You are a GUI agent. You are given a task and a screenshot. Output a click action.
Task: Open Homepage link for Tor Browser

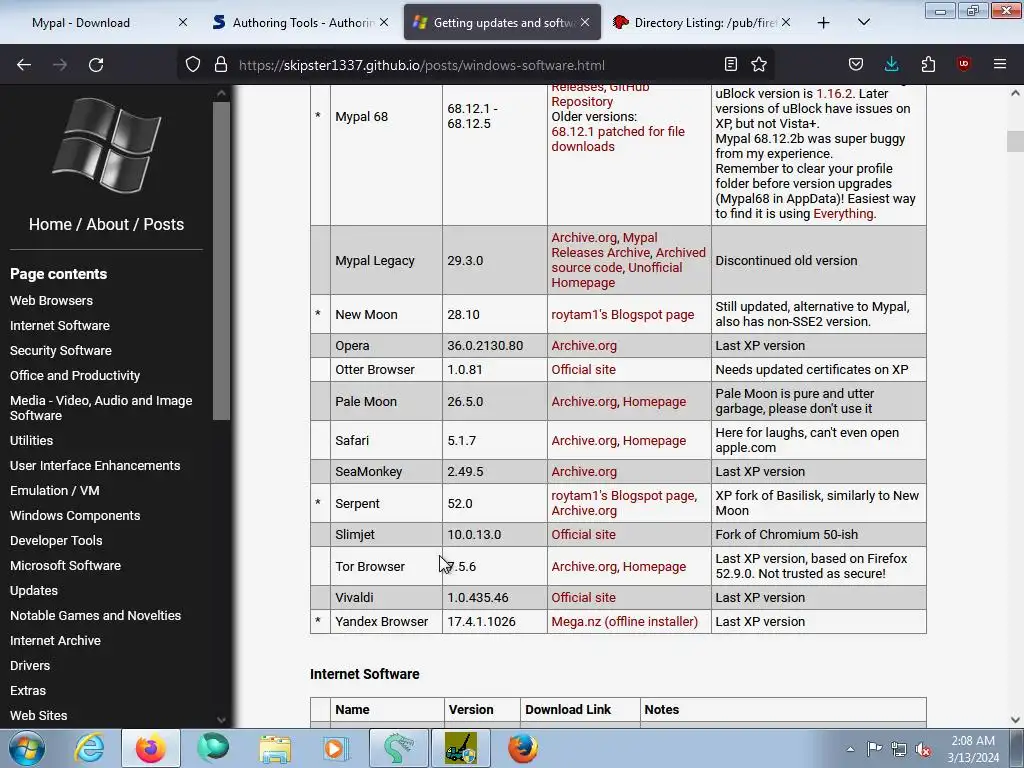click(x=654, y=567)
